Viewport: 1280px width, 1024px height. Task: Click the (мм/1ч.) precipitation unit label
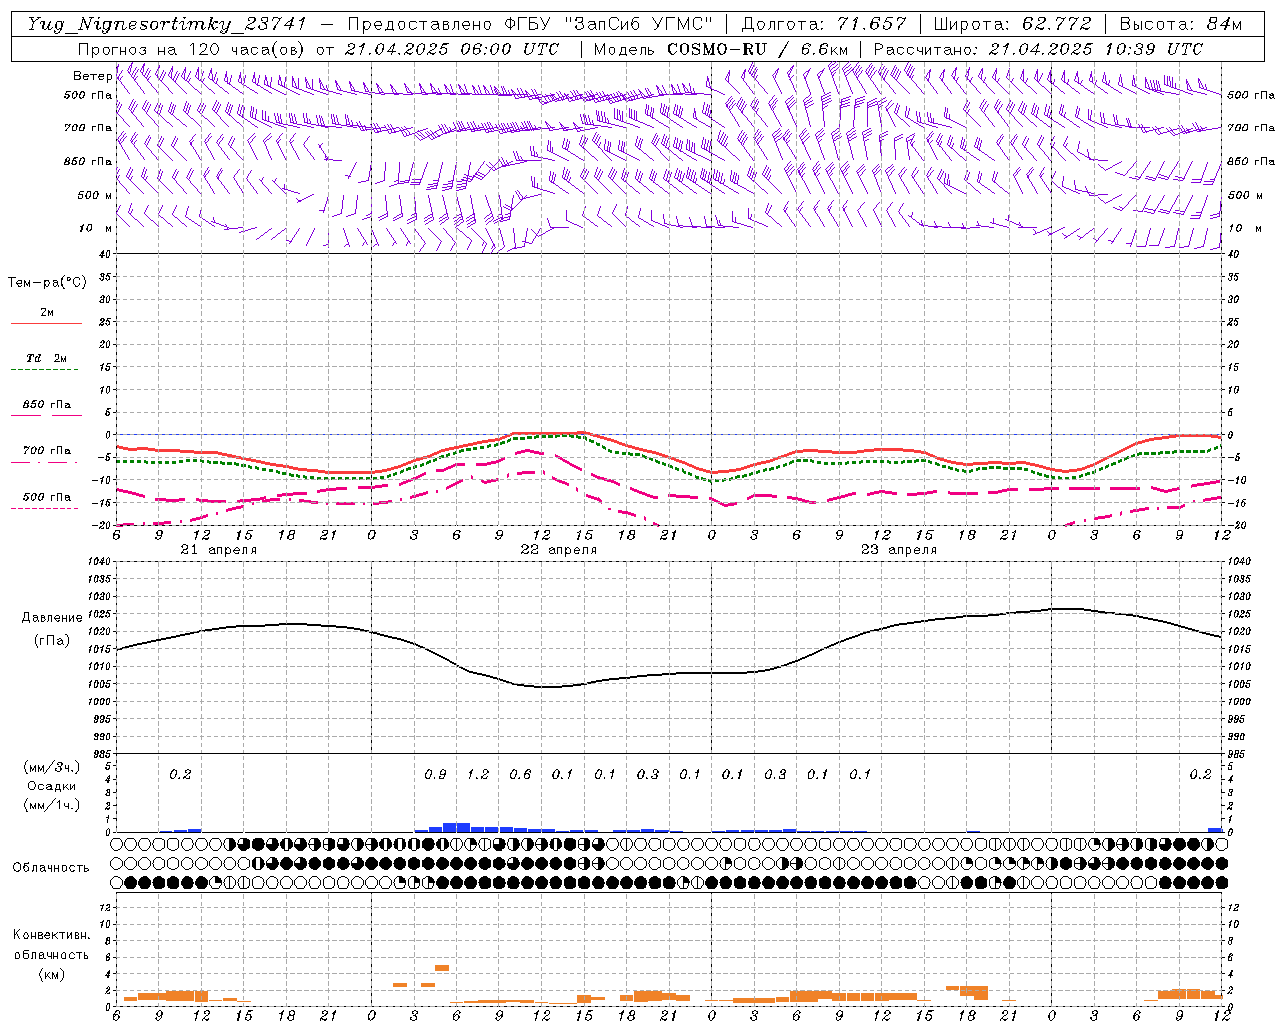click(x=51, y=805)
